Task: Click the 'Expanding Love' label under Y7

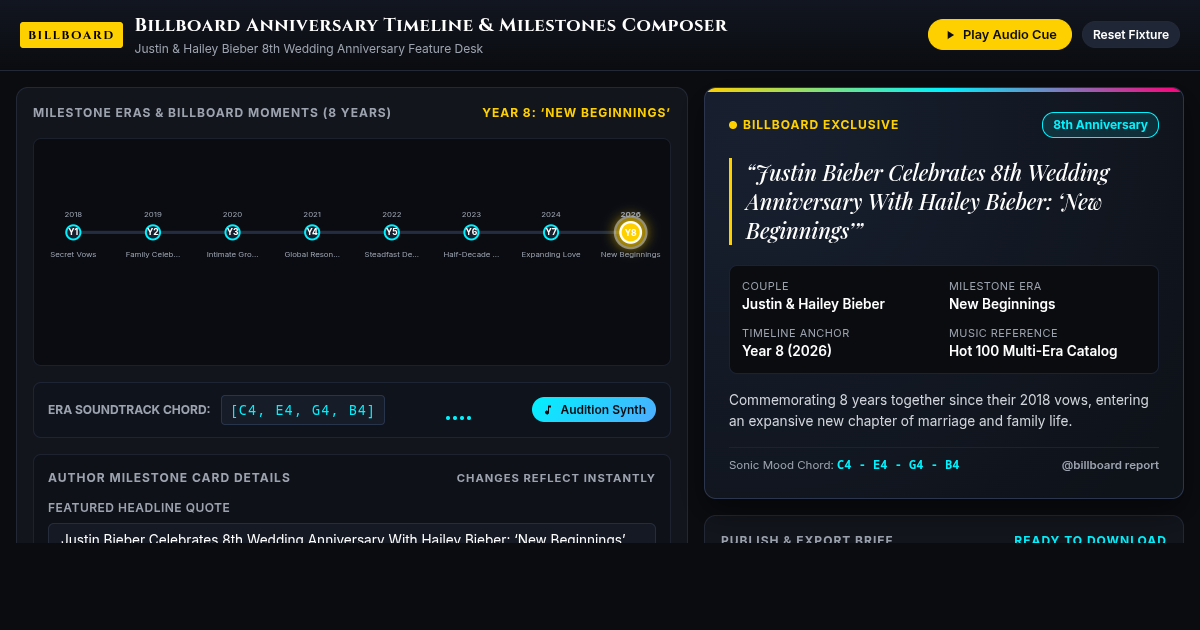Action: click(x=551, y=254)
